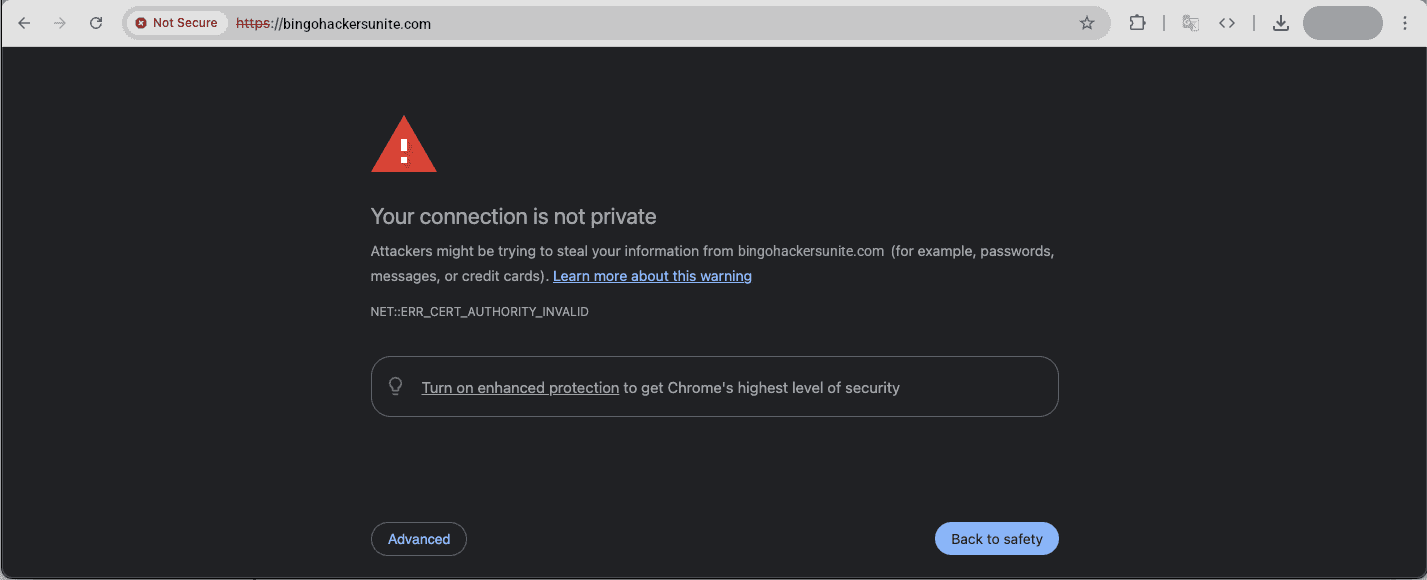Reload the current page
This screenshot has width=1427, height=580.
(x=96, y=23)
